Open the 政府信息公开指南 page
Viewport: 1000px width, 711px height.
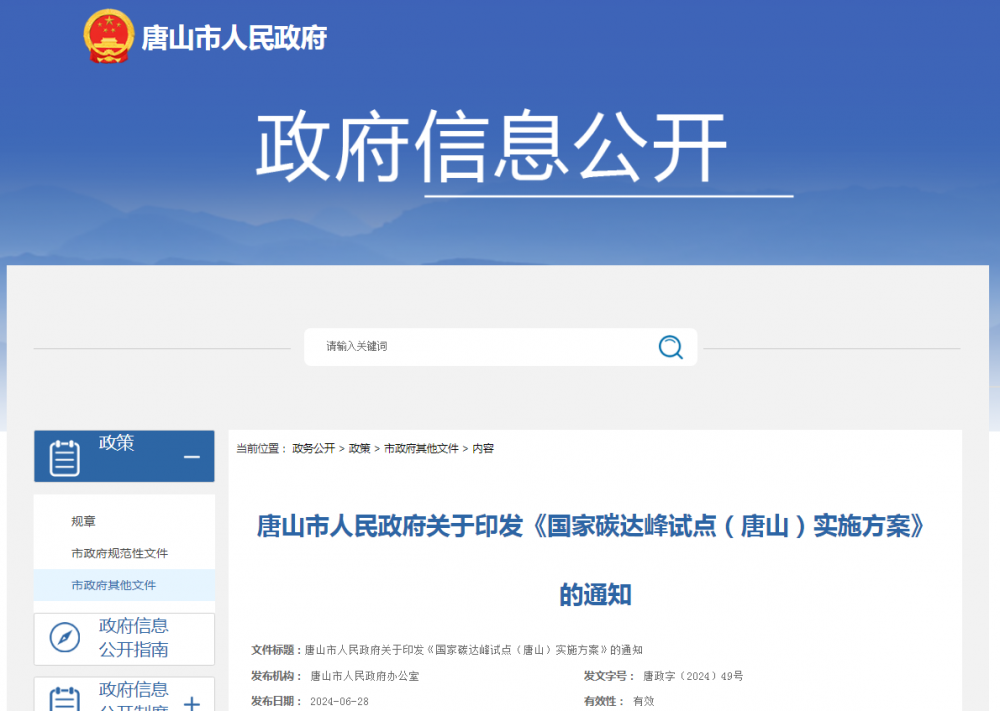pos(133,637)
